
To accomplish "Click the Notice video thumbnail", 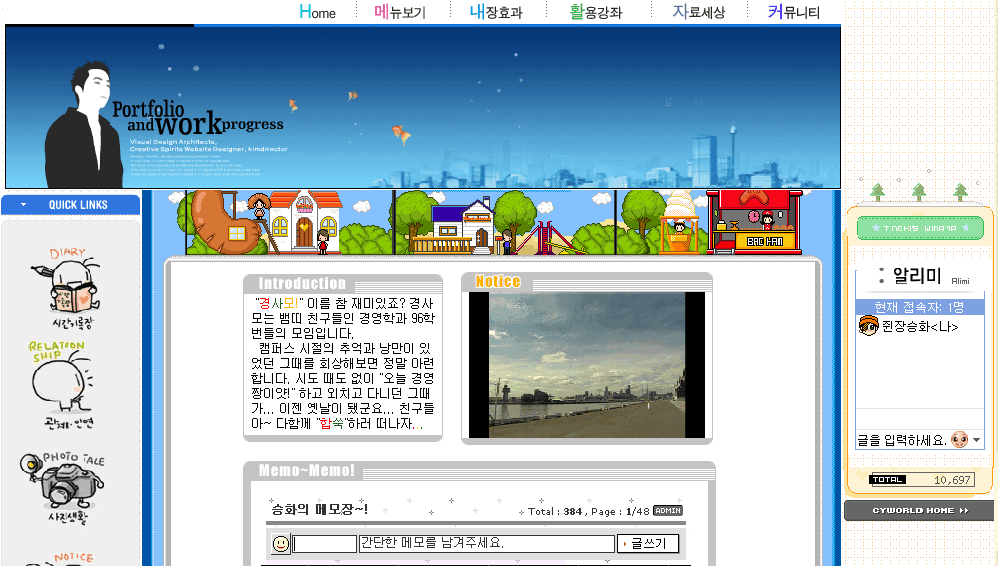I will click(586, 364).
